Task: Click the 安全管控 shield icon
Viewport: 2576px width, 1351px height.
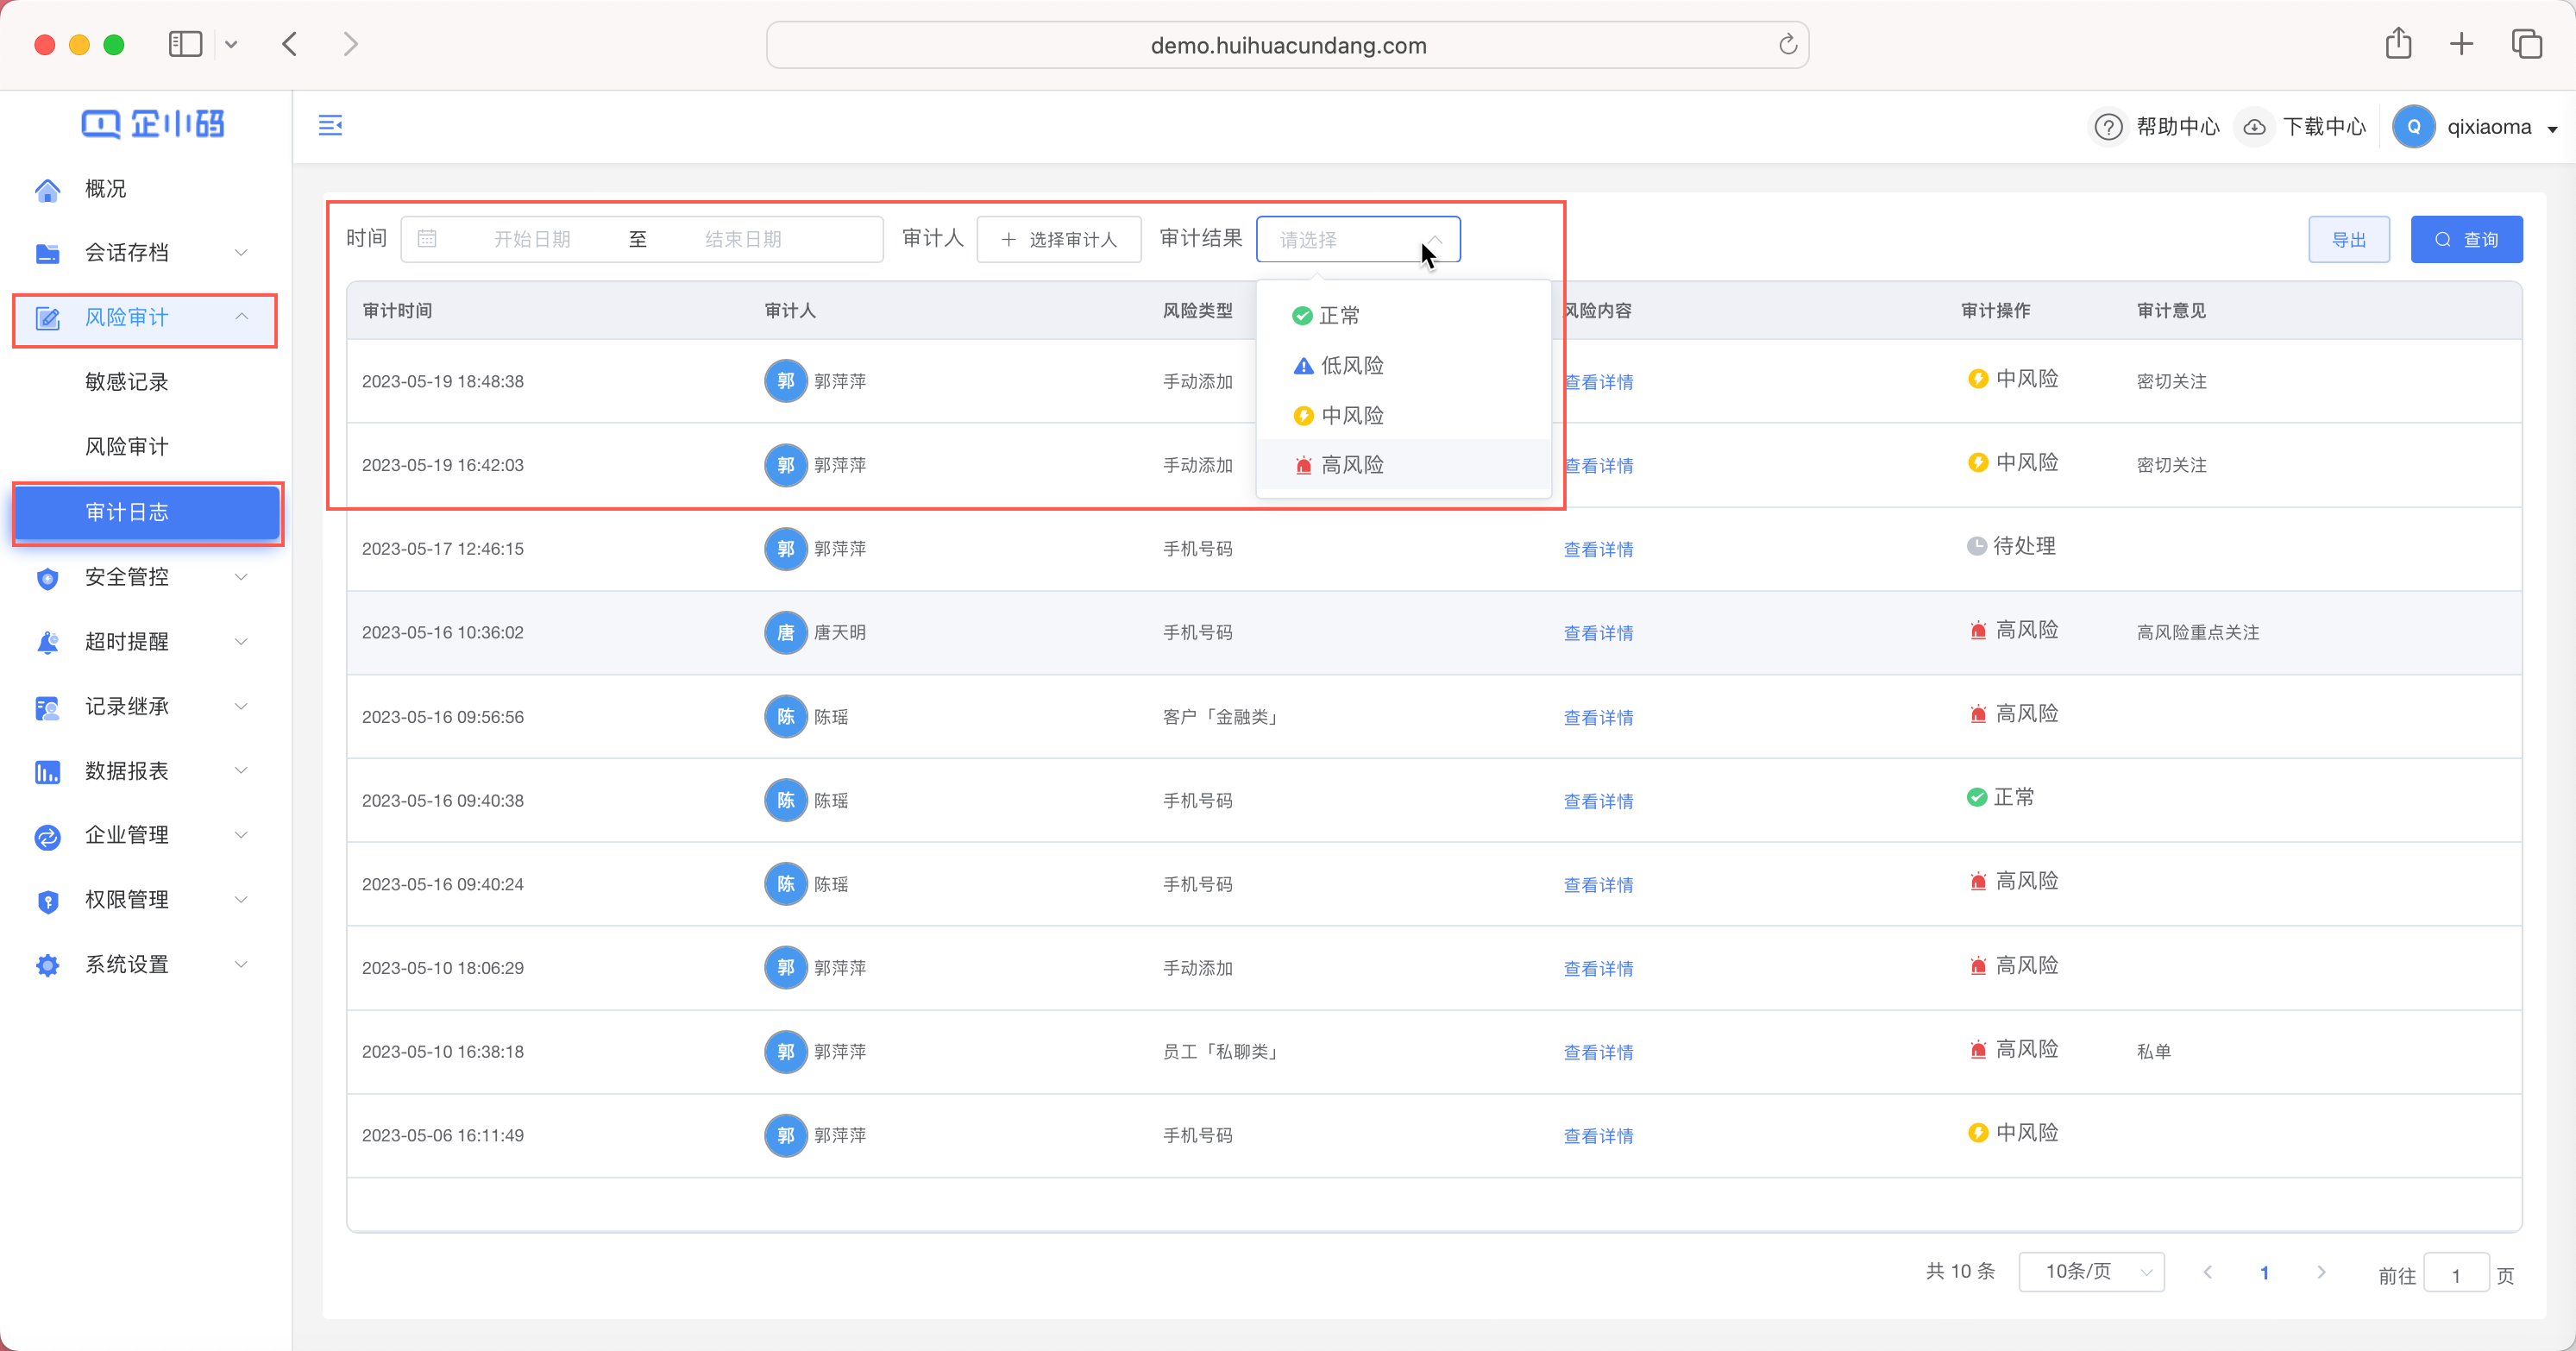Action: (x=47, y=578)
